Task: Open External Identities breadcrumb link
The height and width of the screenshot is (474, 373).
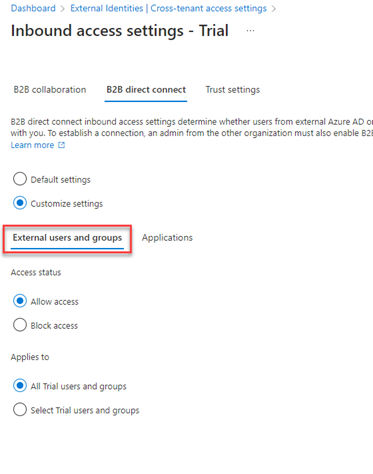Action: point(107,8)
